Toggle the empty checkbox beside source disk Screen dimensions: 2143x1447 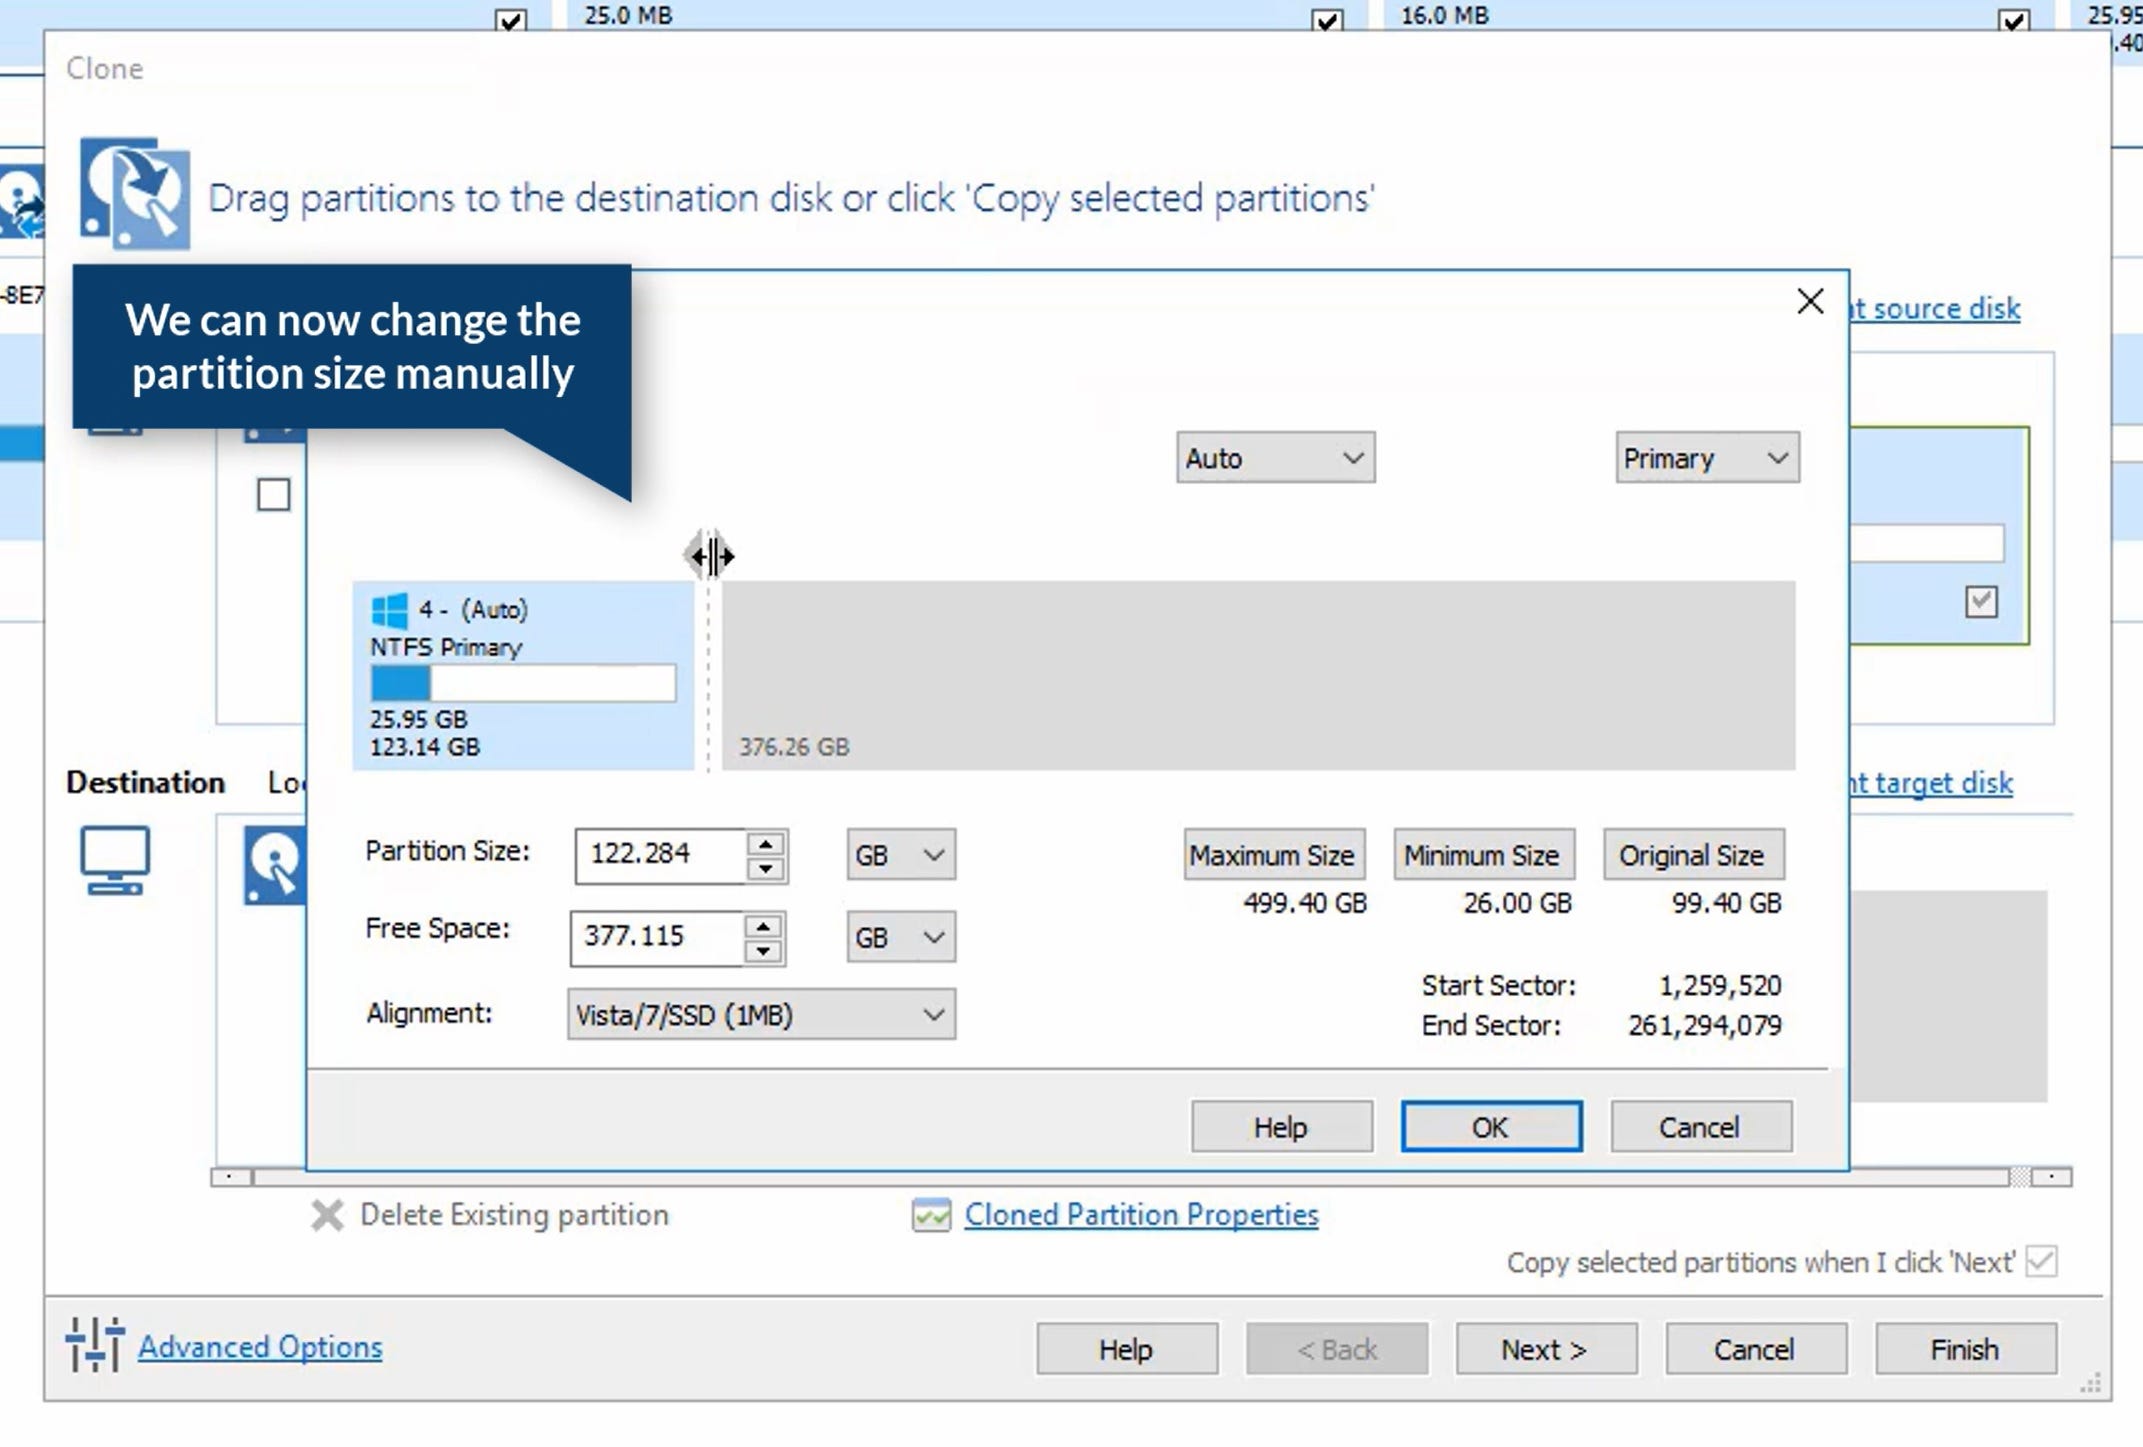point(274,495)
